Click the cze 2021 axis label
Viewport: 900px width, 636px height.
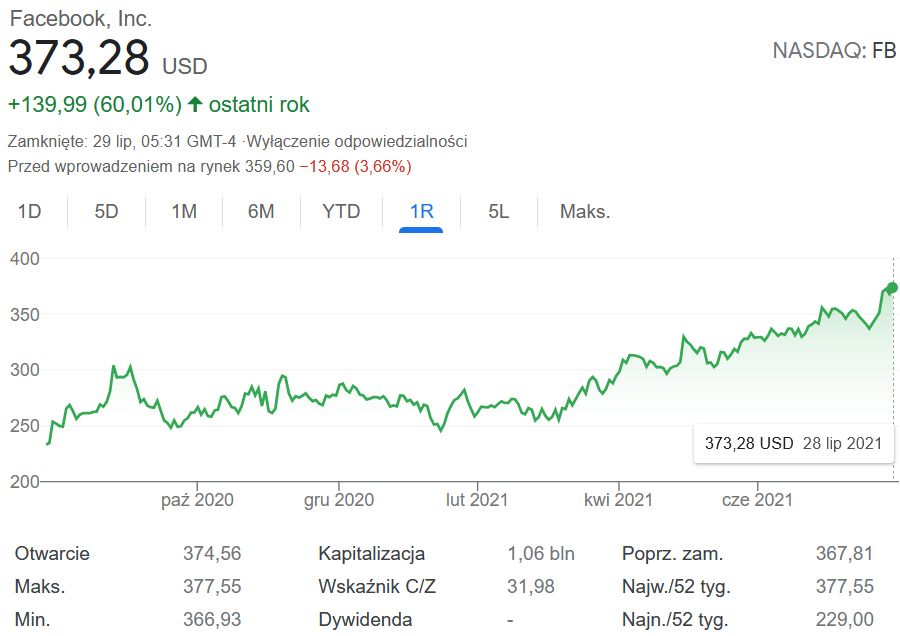pyautogui.click(x=757, y=499)
